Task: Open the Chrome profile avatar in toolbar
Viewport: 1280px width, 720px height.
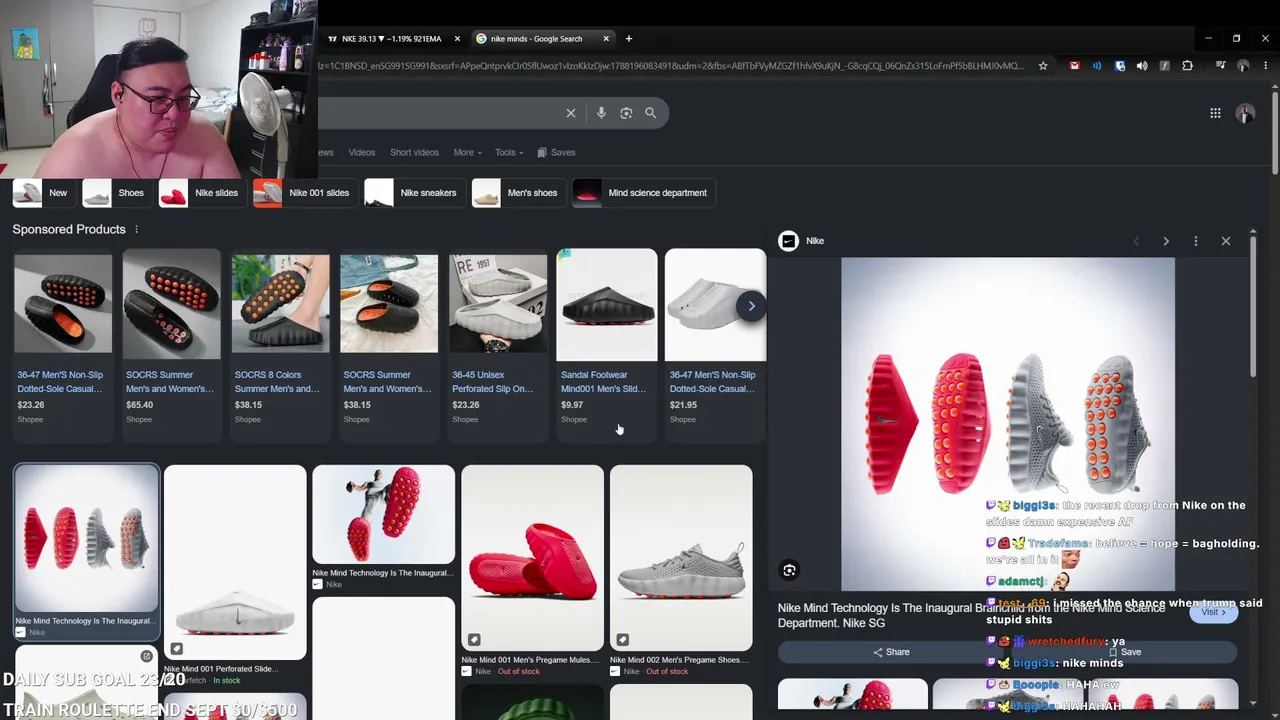Action: click(x=1243, y=66)
